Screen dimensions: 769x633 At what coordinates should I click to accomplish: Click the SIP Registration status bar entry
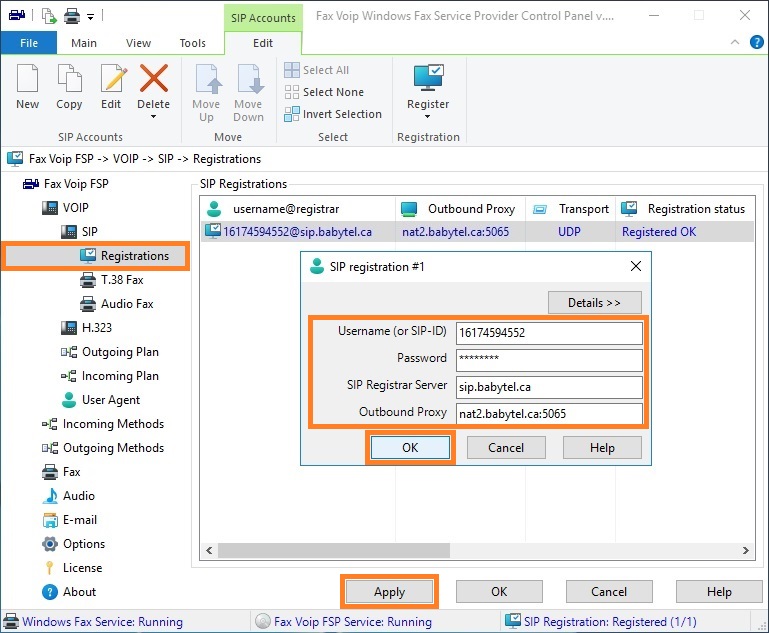(x=601, y=622)
